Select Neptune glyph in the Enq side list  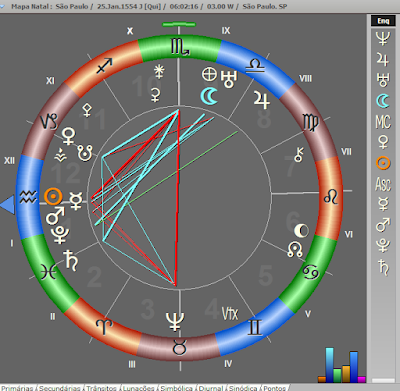coord(383,38)
